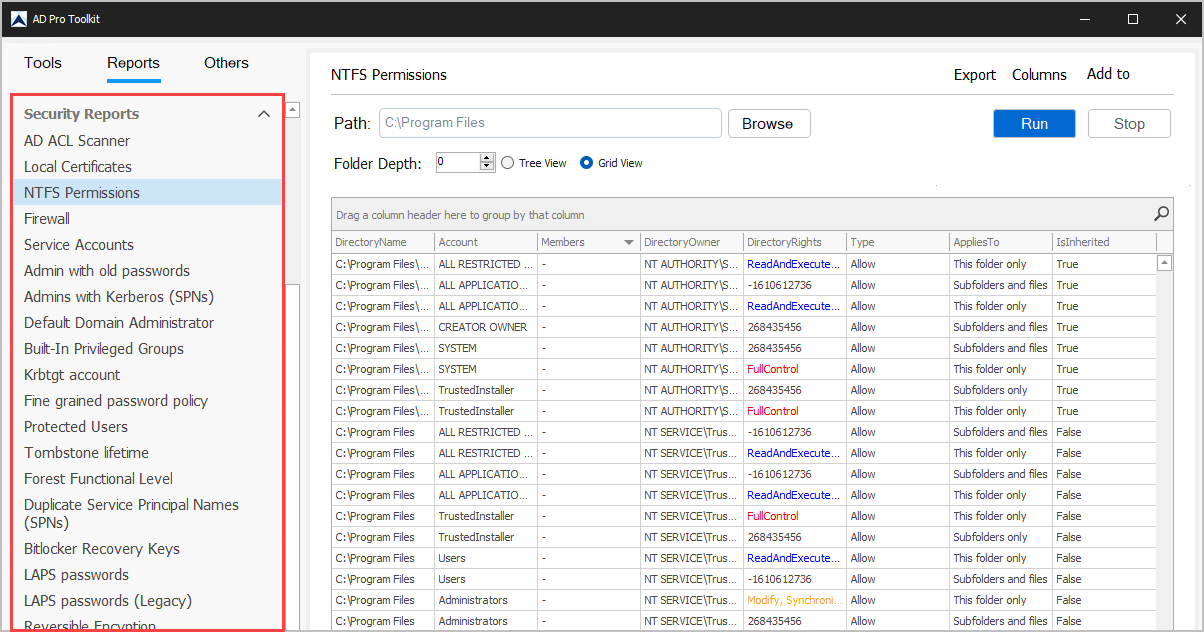This screenshot has height=632, width=1204.
Task: Click Export in the top bar
Action: (974, 74)
